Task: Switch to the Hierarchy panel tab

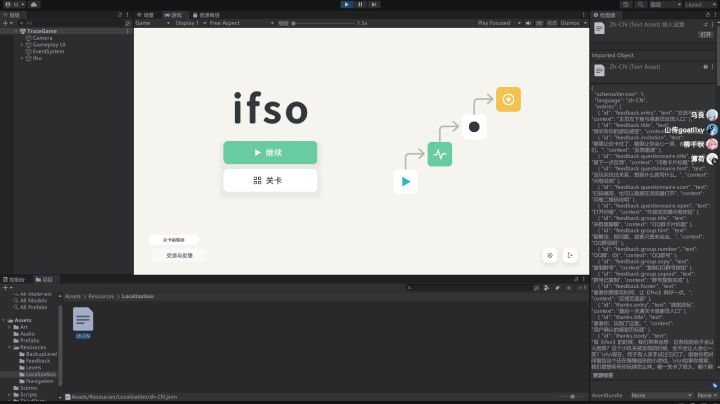Action: coord(12,15)
